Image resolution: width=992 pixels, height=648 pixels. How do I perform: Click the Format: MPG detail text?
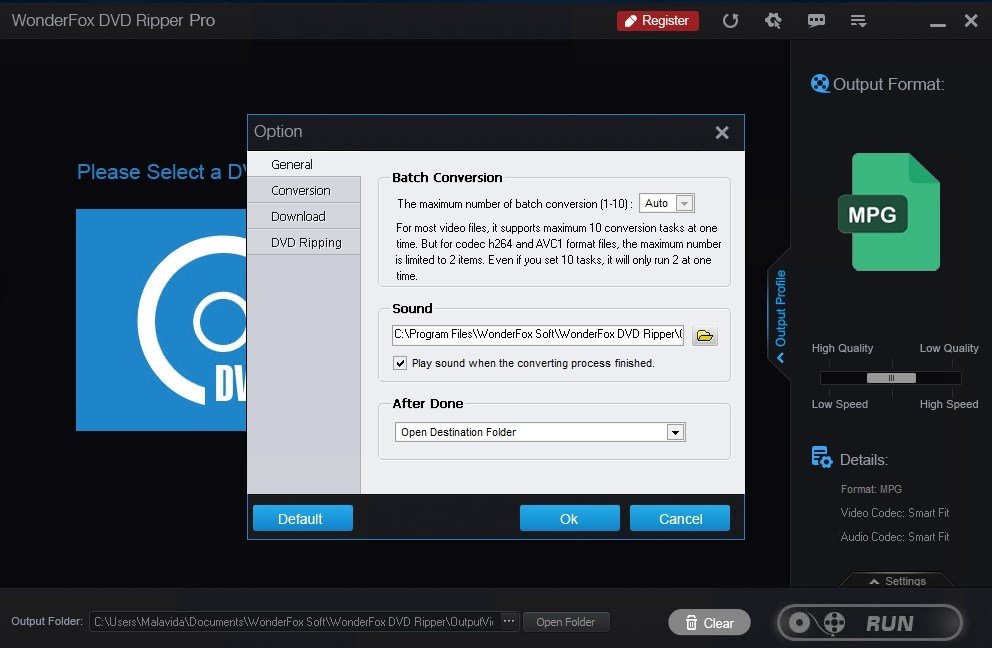(x=871, y=489)
